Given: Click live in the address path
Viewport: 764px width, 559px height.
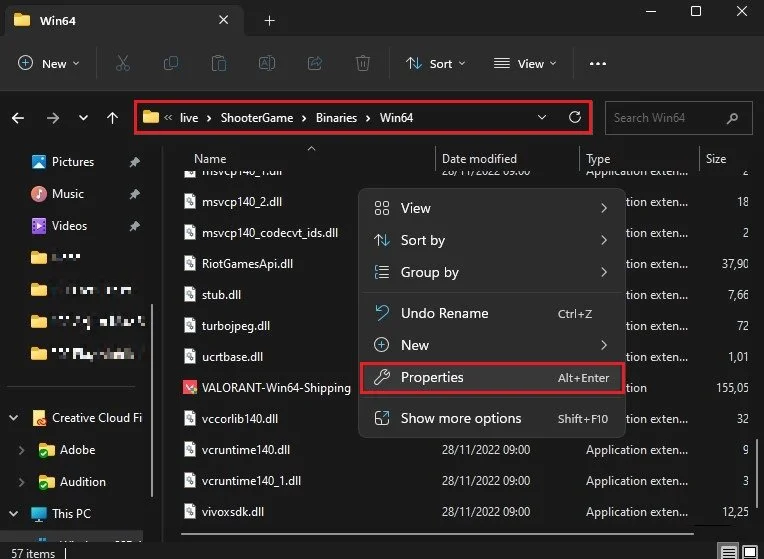Looking at the screenshot, I should 189,118.
